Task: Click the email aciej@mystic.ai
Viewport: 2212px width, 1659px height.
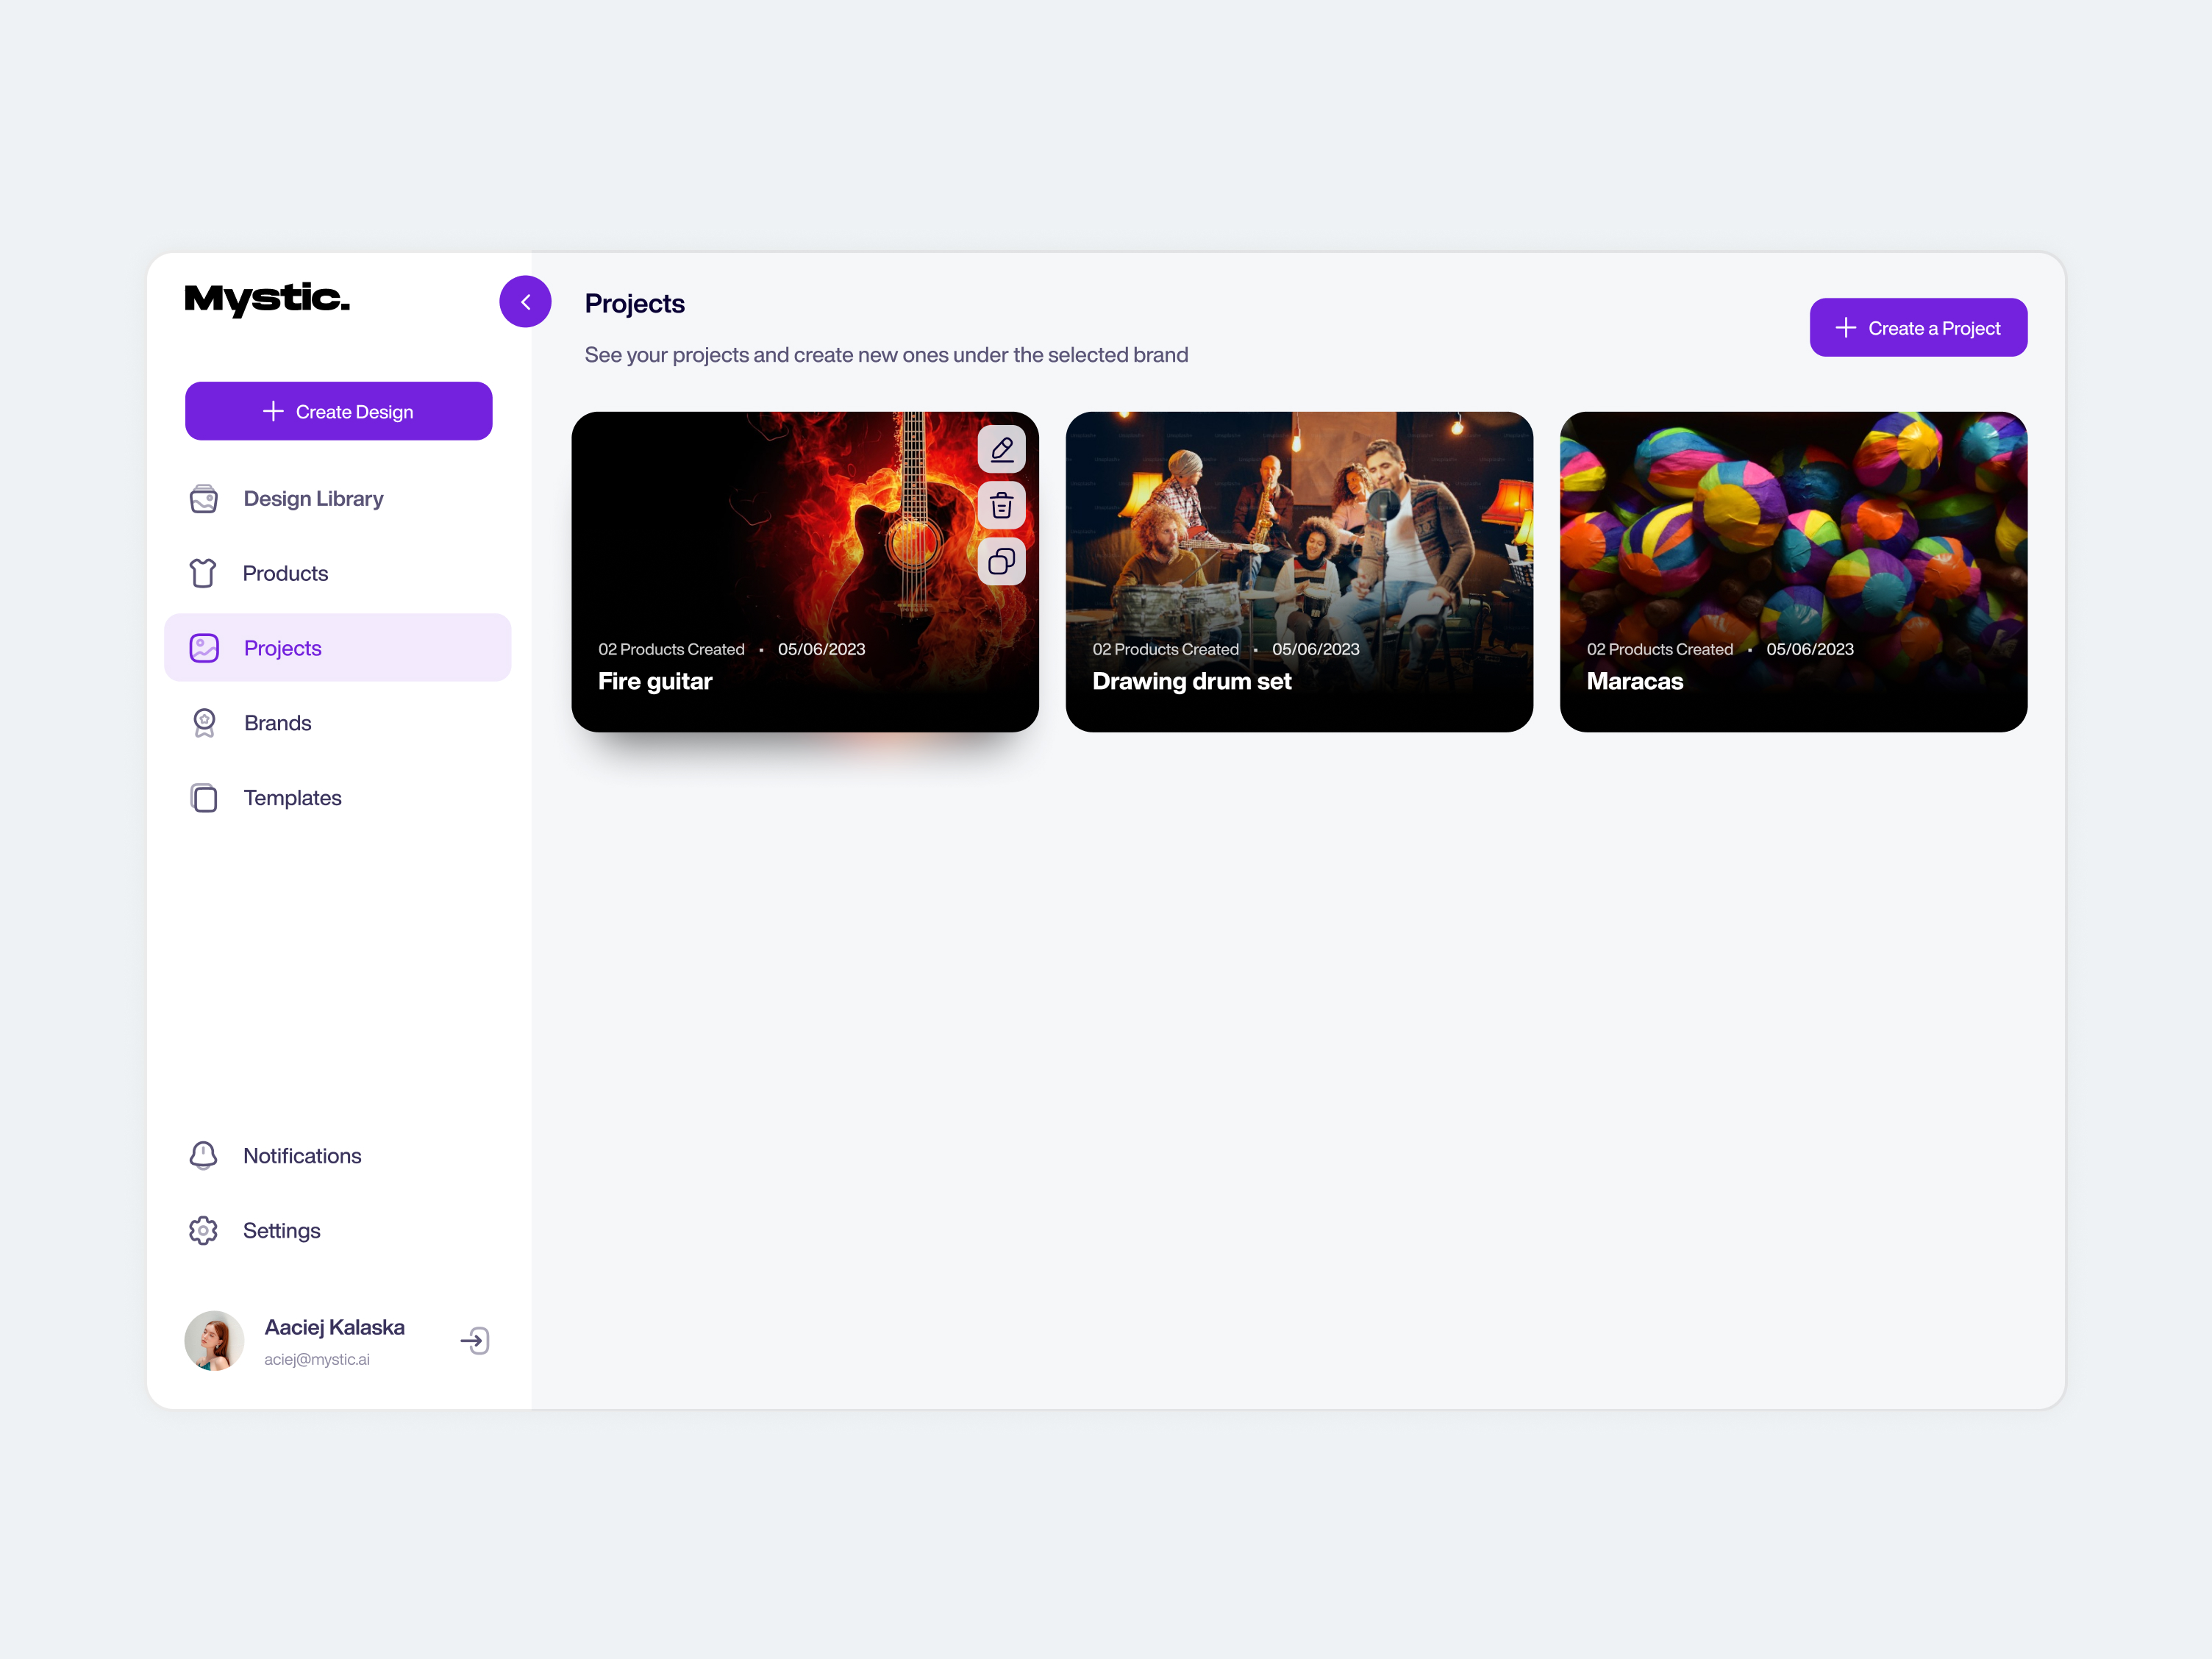Action: click(317, 1359)
